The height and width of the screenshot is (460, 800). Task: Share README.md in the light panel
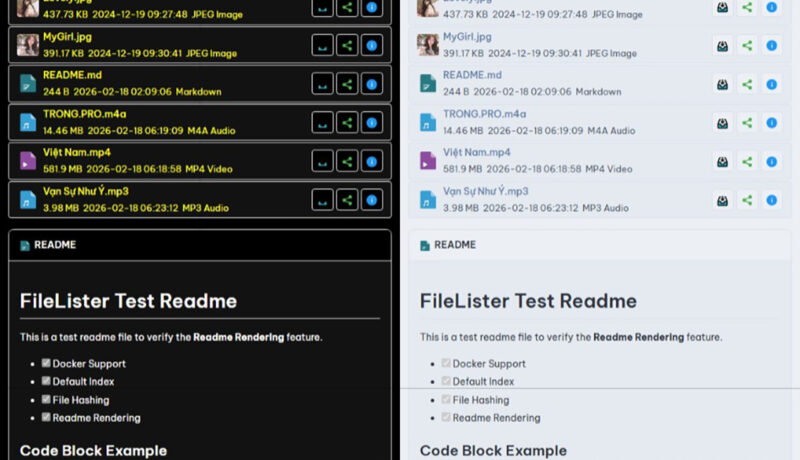(747, 84)
